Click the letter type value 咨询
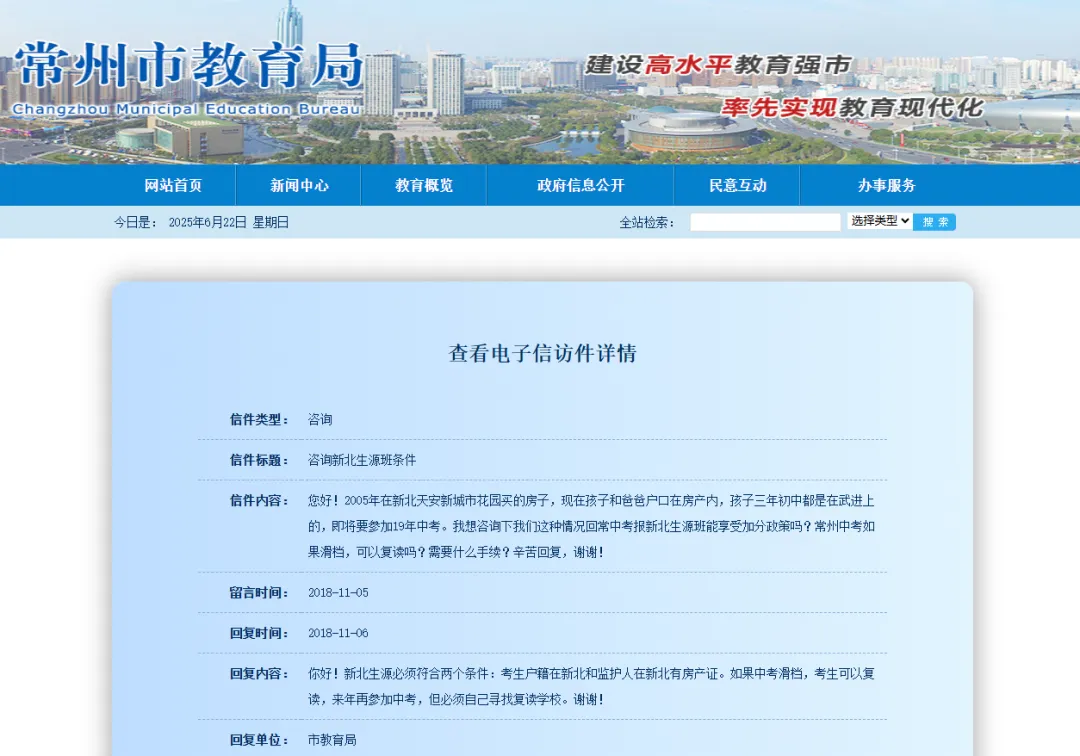This screenshot has height=756, width=1080. pos(320,419)
